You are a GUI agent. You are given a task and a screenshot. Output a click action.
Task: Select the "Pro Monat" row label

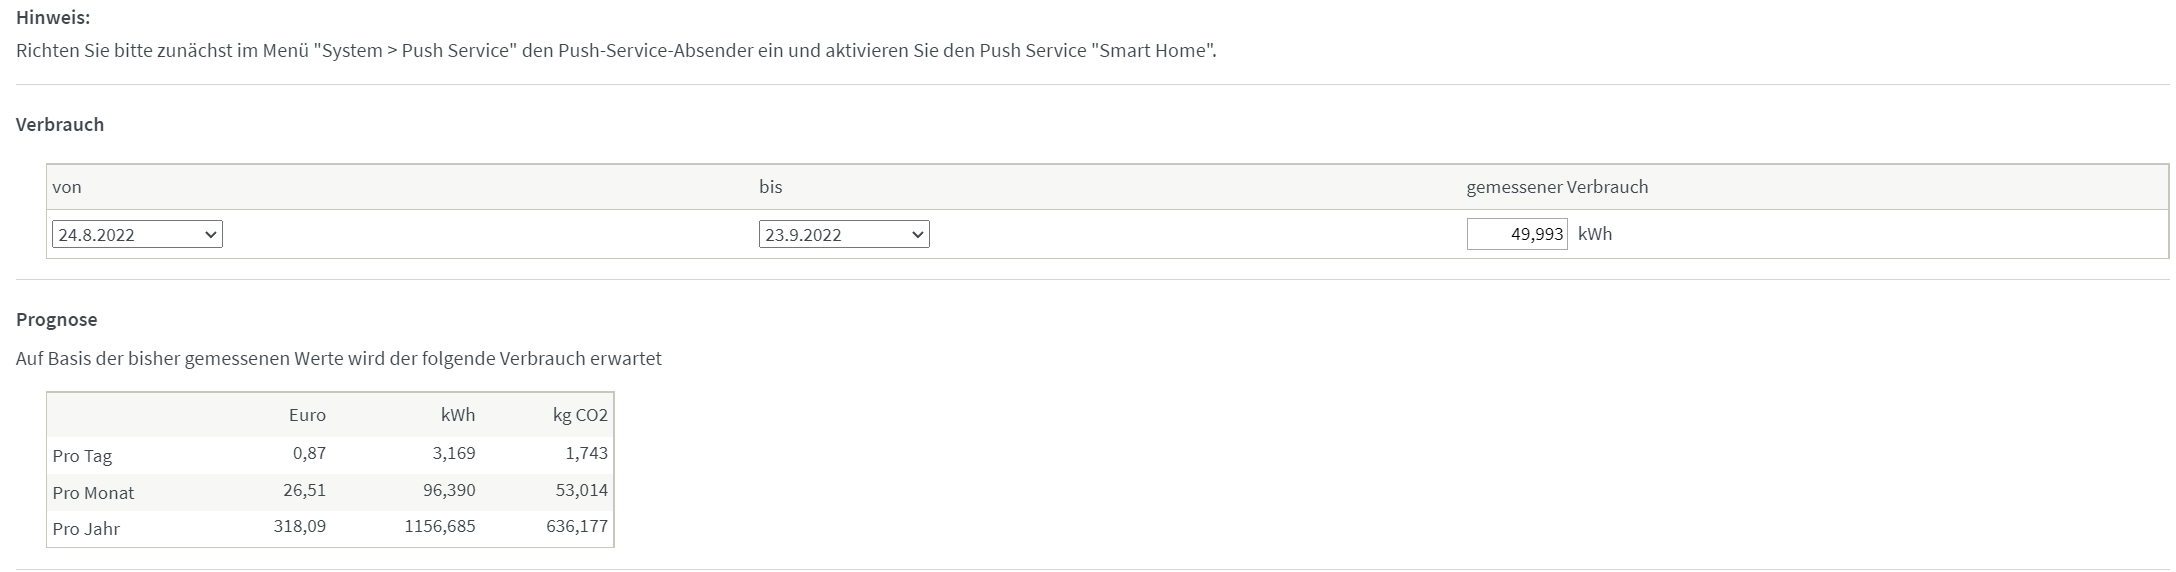[x=93, y=493]
